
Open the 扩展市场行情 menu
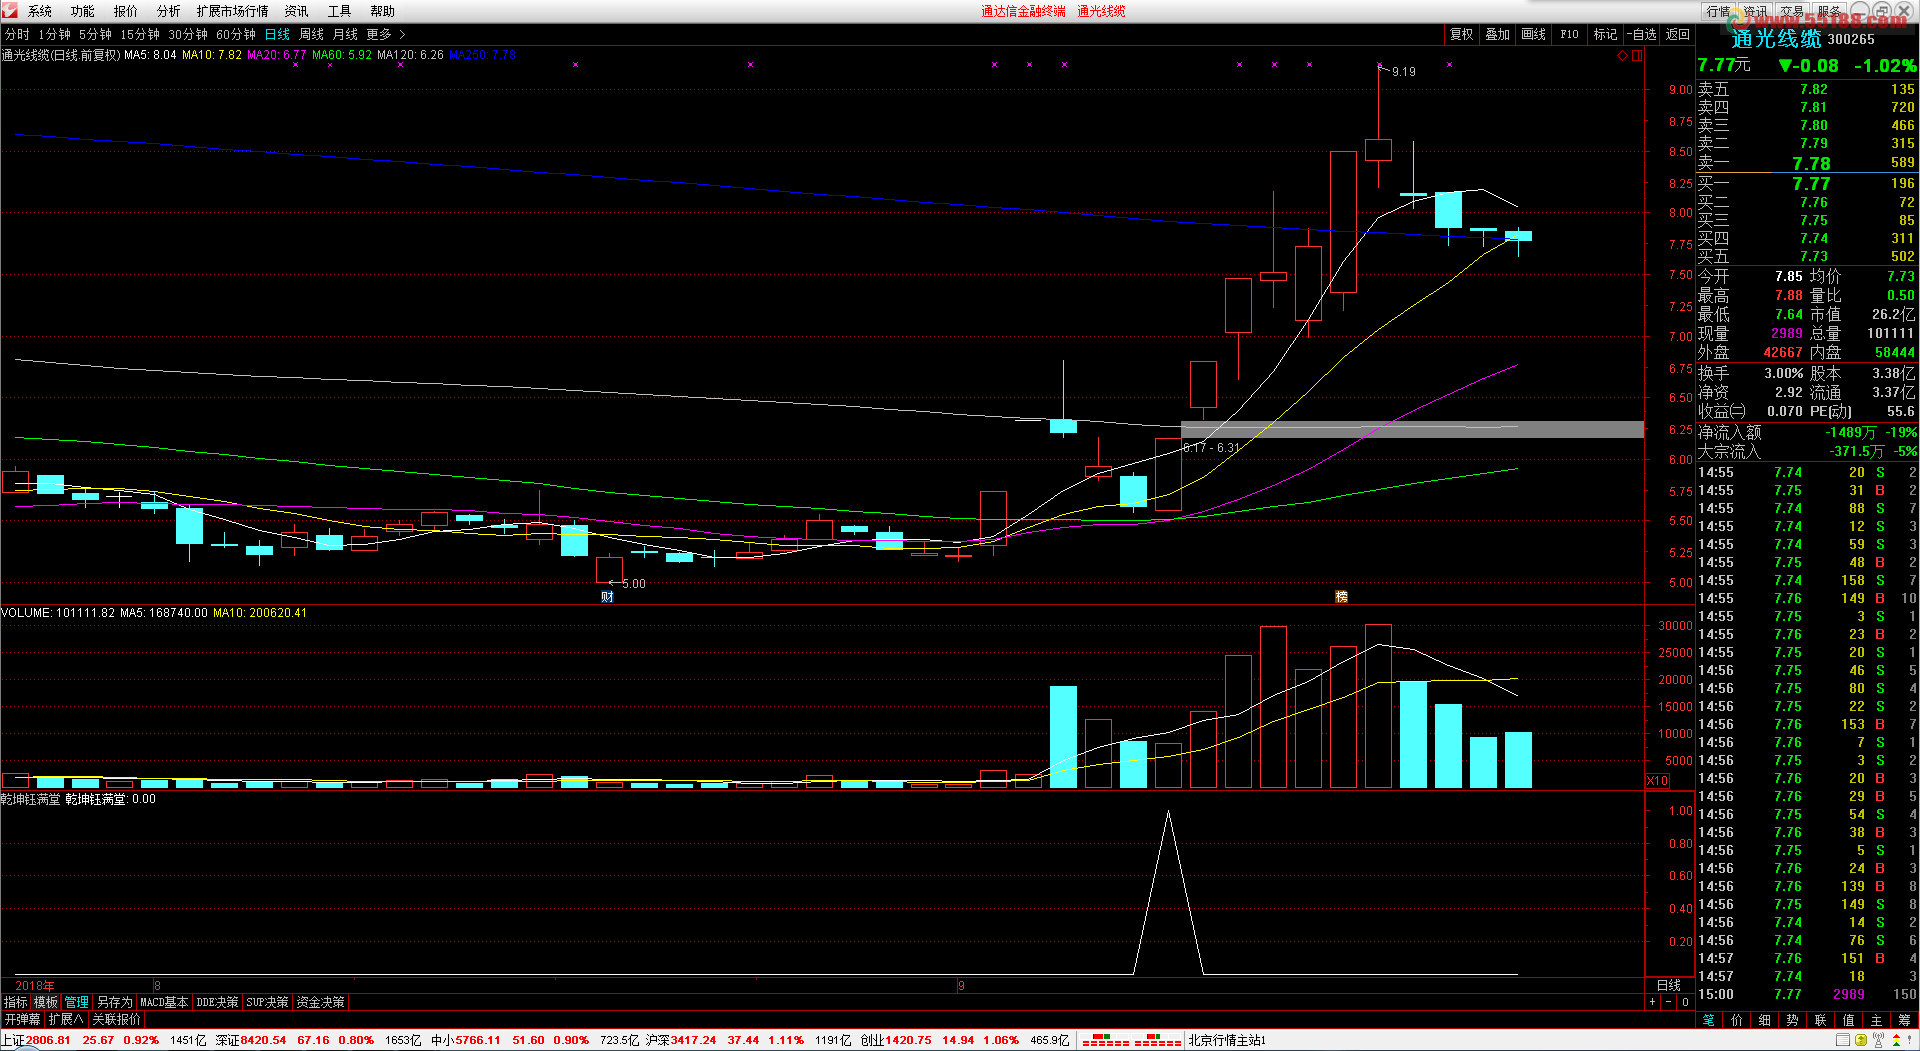click(x=233, y=11)
